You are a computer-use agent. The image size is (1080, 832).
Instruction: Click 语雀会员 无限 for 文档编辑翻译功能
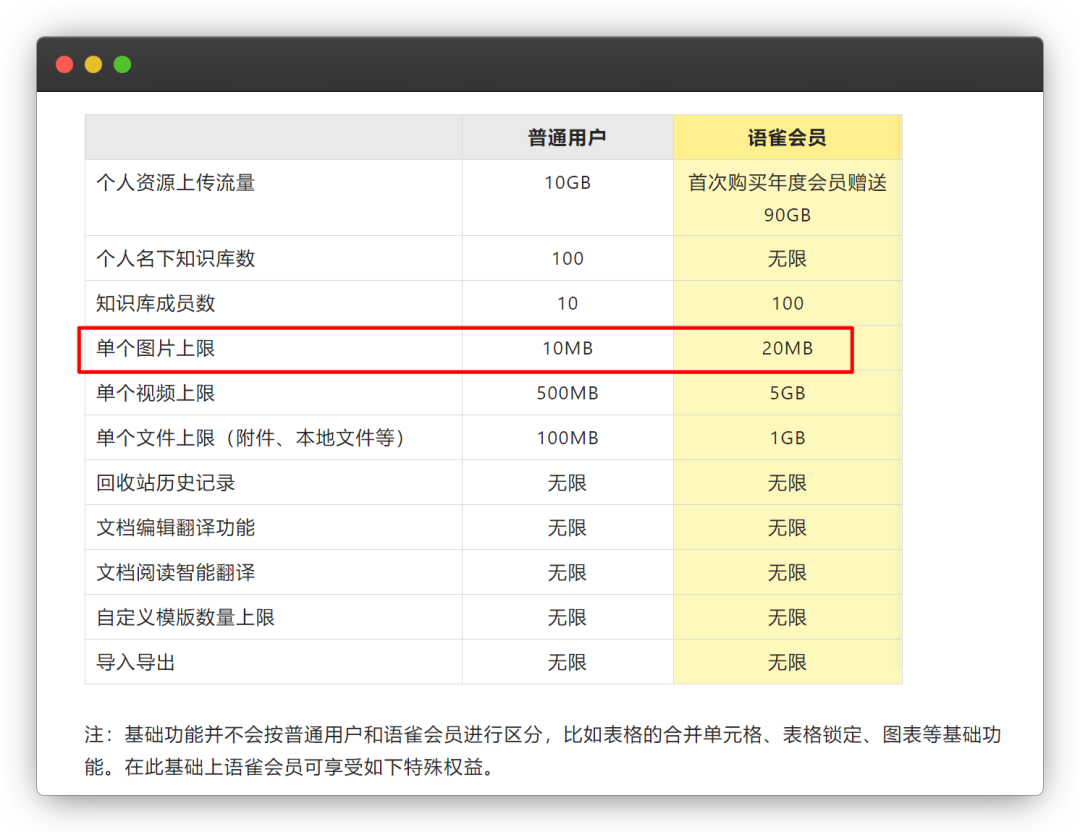(787, 528)
